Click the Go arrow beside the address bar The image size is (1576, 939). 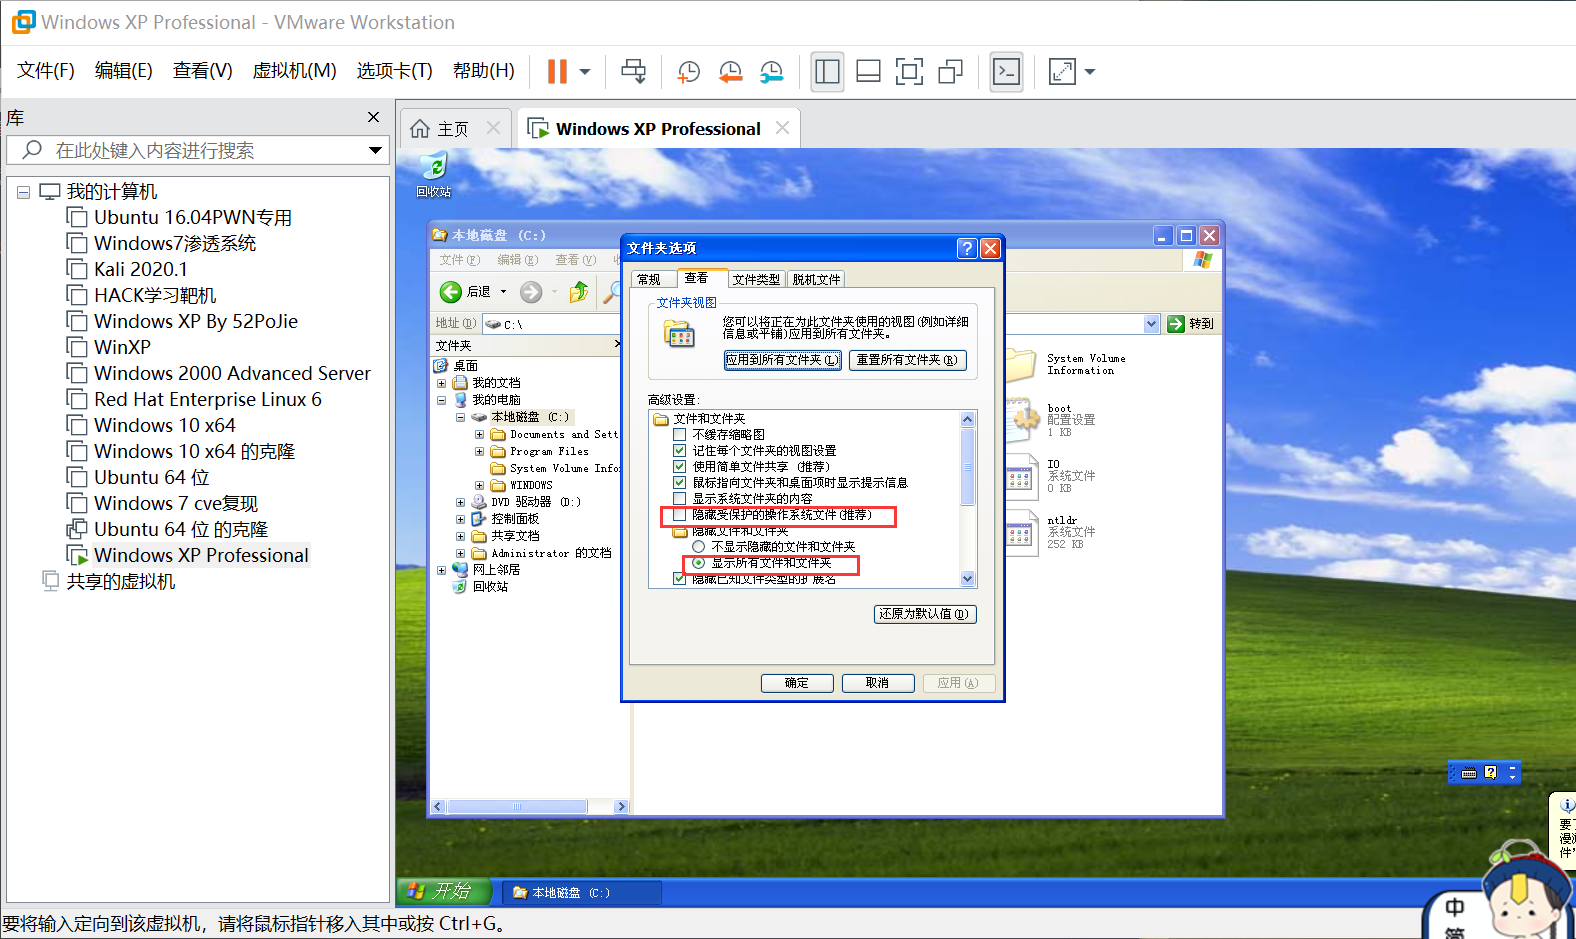(x=1176, y=323)
